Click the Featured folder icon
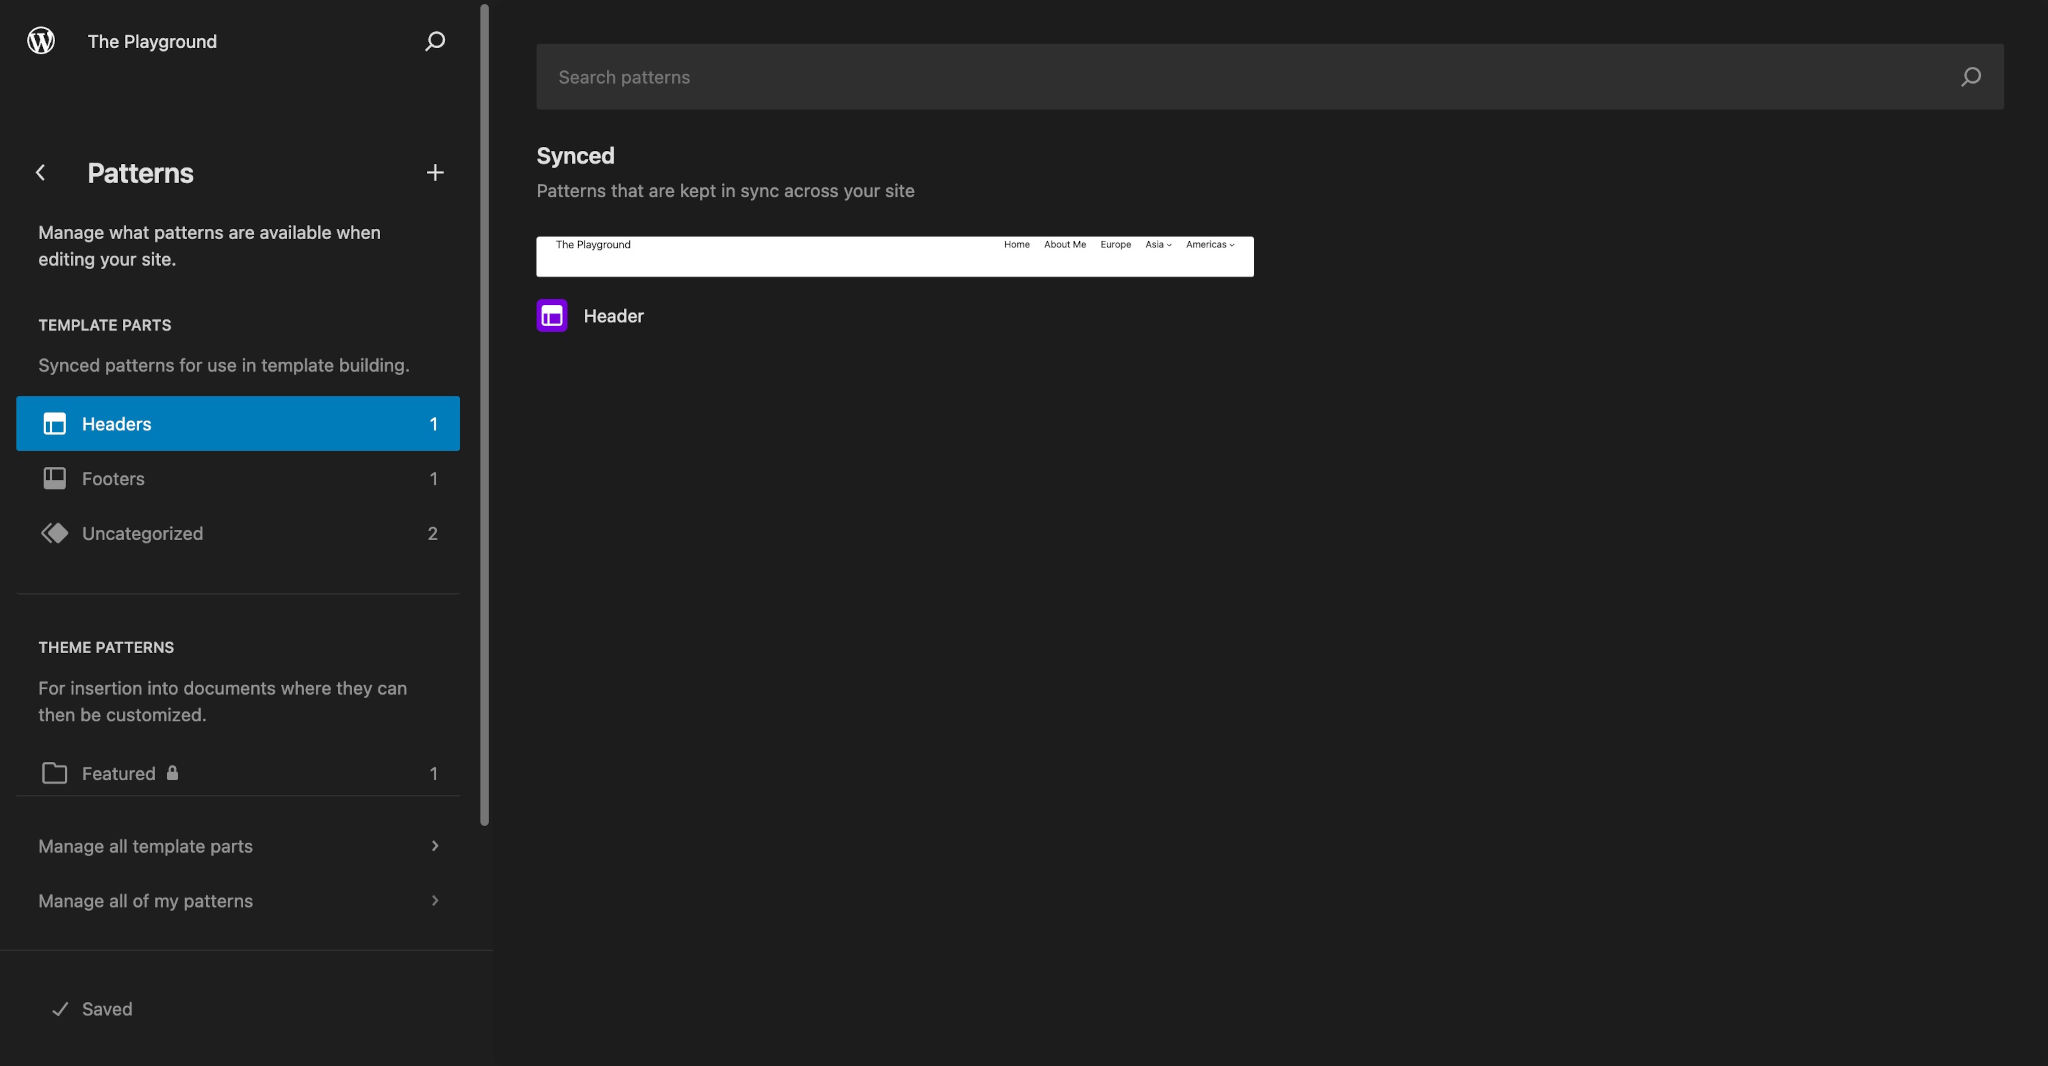2048x1066 pixels. 54,773
